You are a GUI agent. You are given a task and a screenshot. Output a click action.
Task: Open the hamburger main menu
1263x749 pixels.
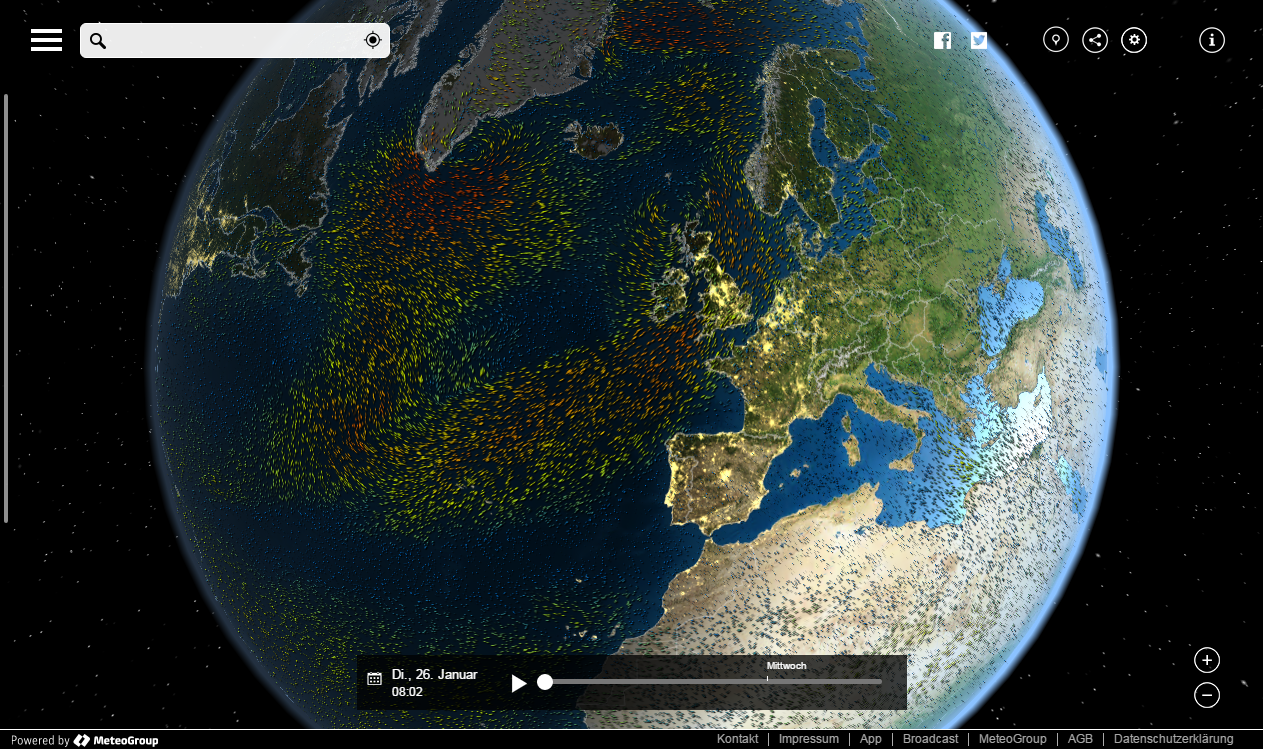click(x=46, y=40)
